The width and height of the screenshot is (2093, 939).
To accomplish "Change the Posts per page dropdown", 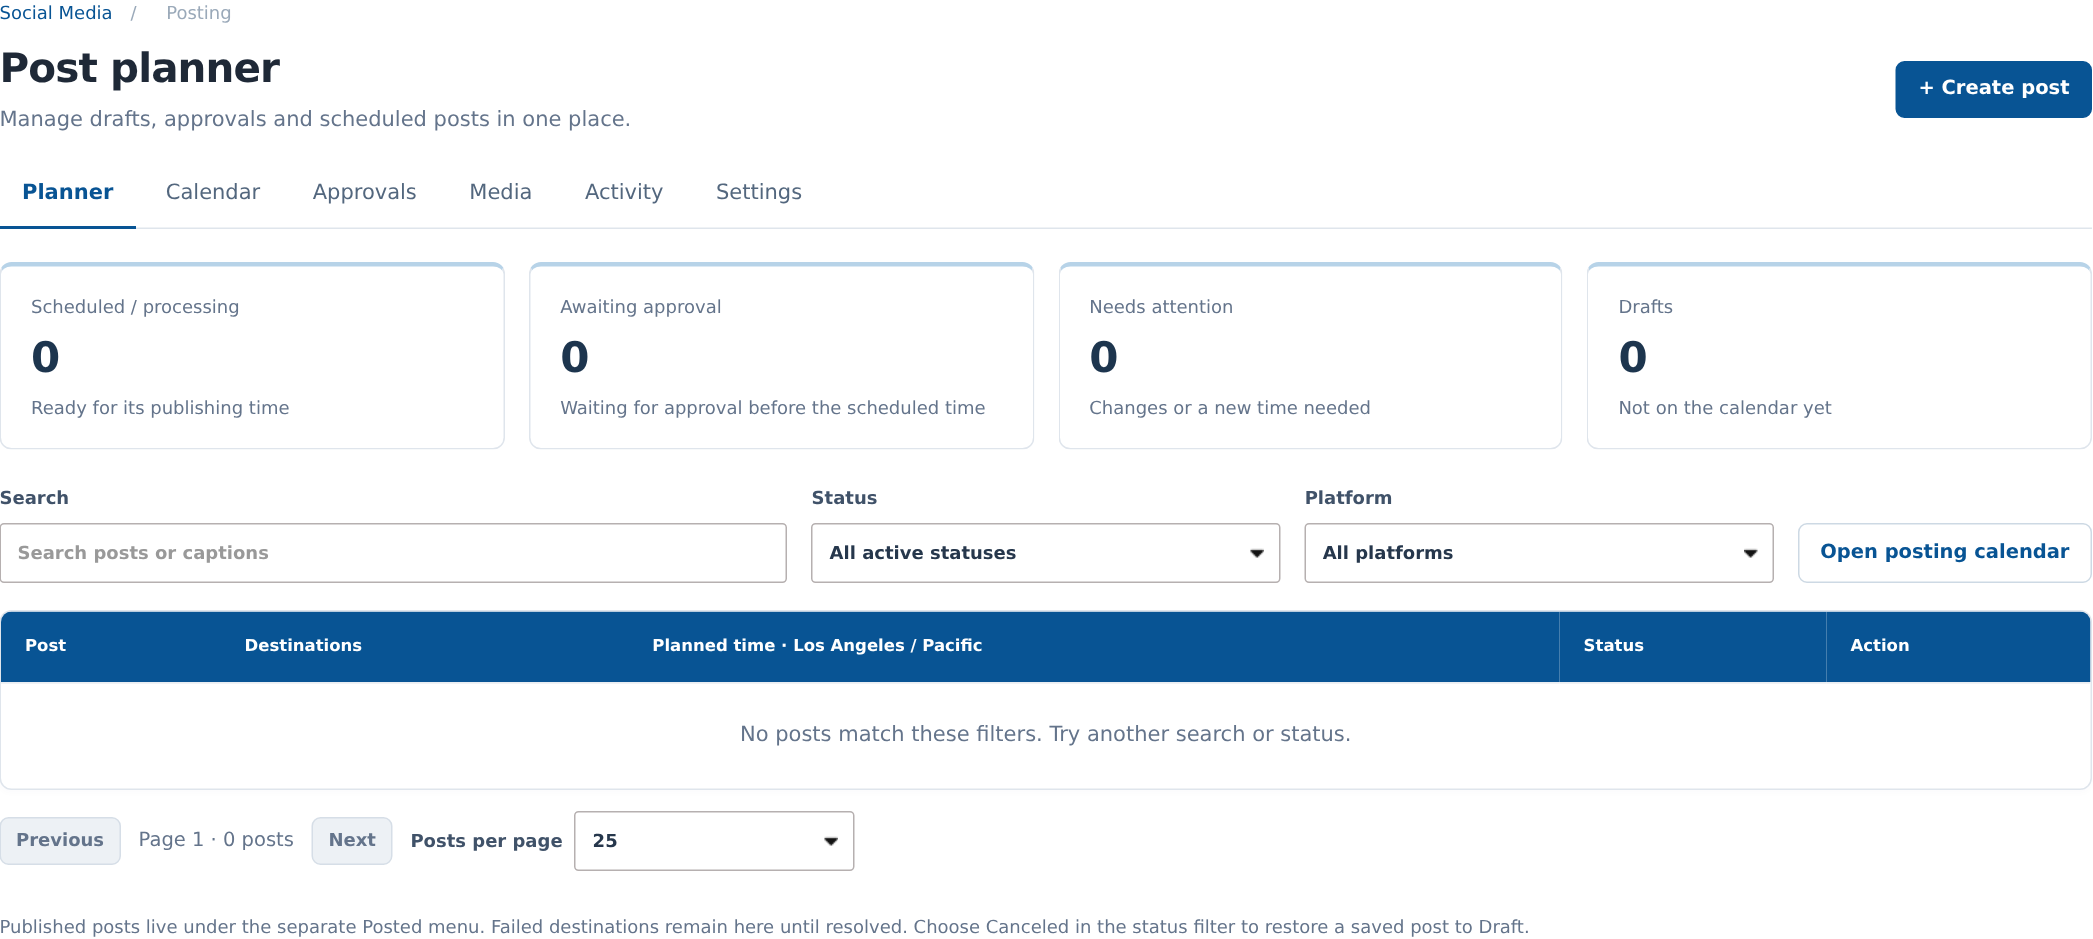I will point(714,841).
